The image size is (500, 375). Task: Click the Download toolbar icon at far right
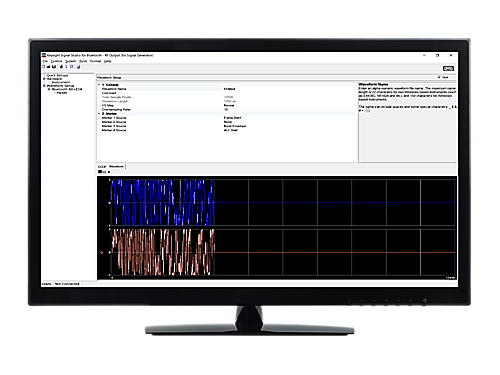78,67
